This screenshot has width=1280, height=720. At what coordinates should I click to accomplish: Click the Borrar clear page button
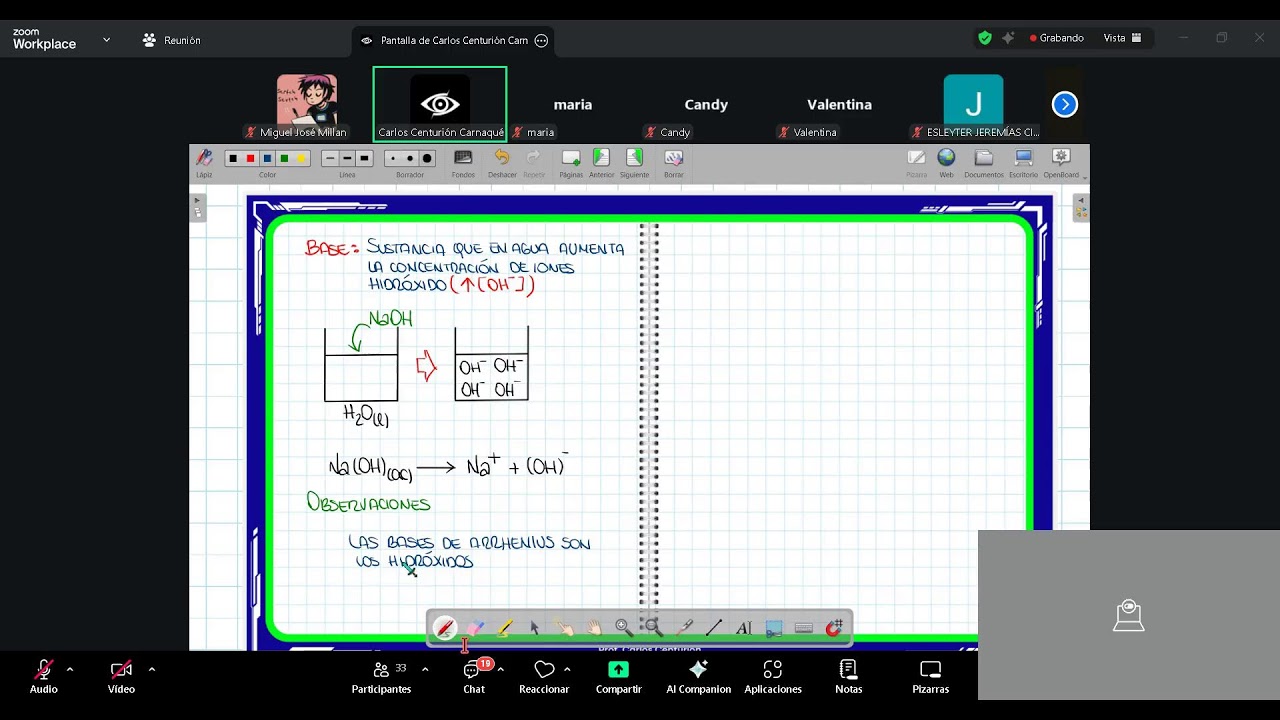point(674,163)
